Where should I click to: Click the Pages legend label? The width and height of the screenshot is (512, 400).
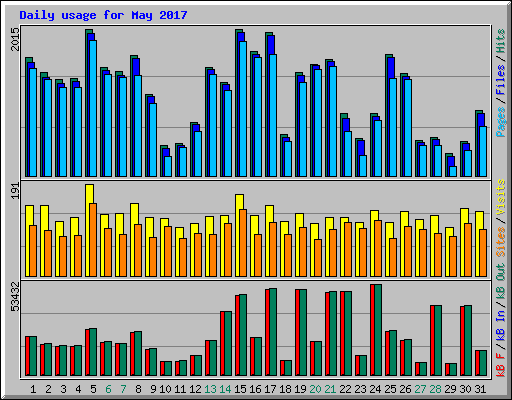tap(500, 122)
